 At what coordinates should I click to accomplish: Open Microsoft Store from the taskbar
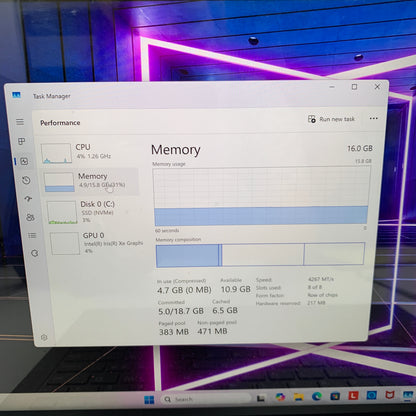point(335,396)
